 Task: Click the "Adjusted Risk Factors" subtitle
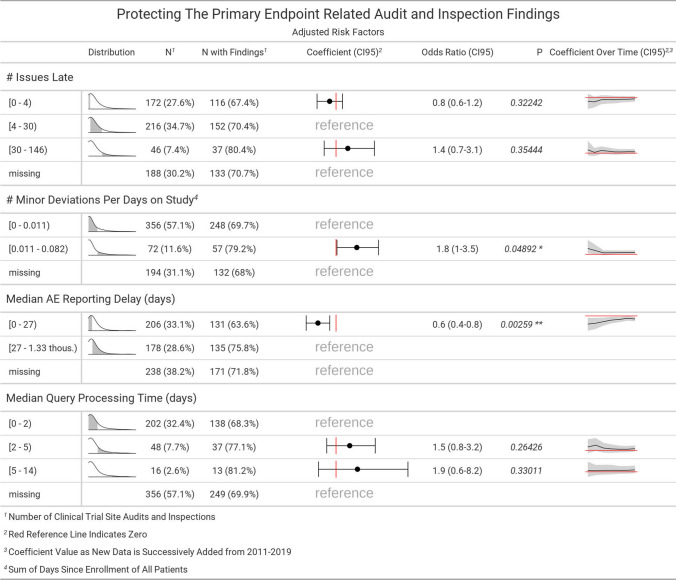point(338,32)
